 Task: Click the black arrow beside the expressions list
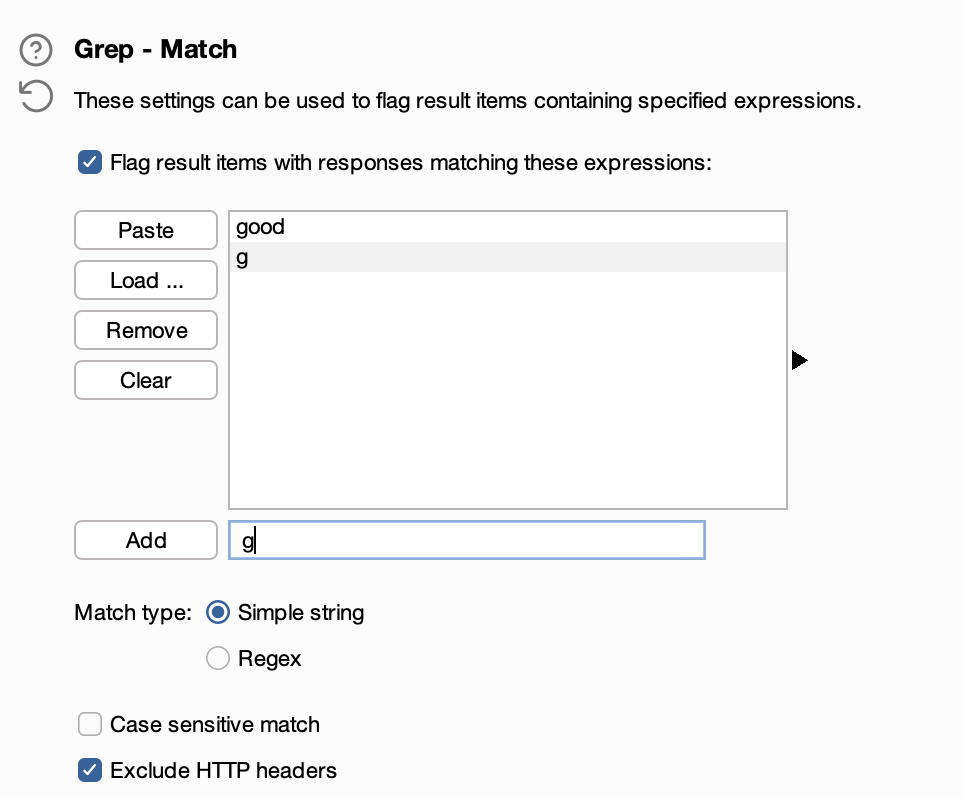tap(799, 360)
